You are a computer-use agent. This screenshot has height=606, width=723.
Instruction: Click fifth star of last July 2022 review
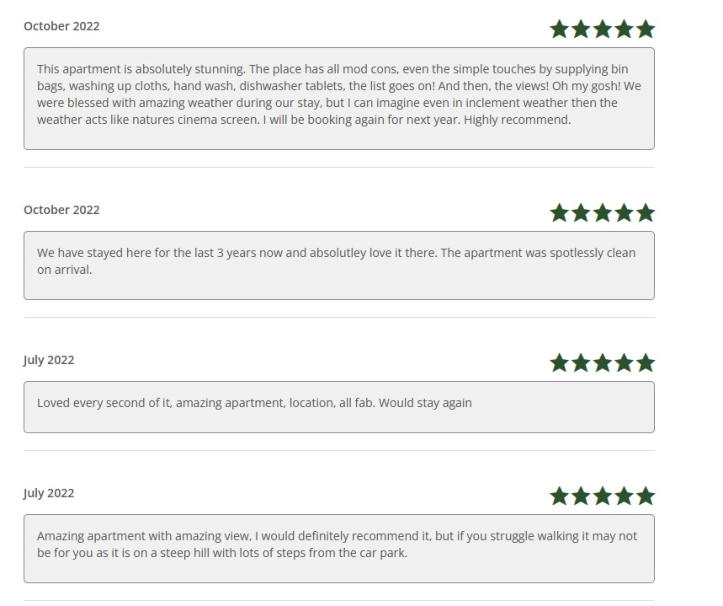(646, 496)
